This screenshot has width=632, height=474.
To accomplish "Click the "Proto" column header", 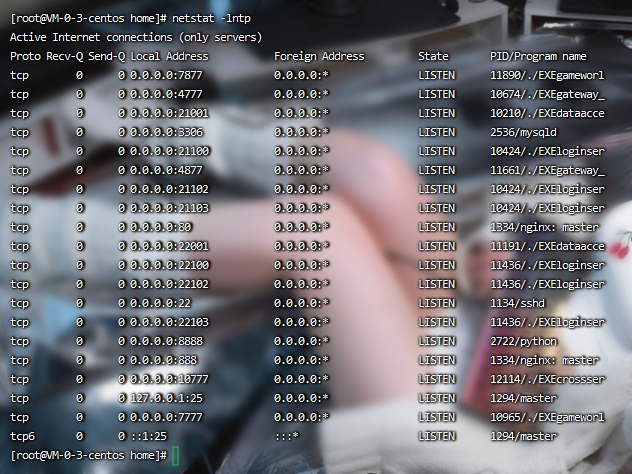I will point(25,56).
